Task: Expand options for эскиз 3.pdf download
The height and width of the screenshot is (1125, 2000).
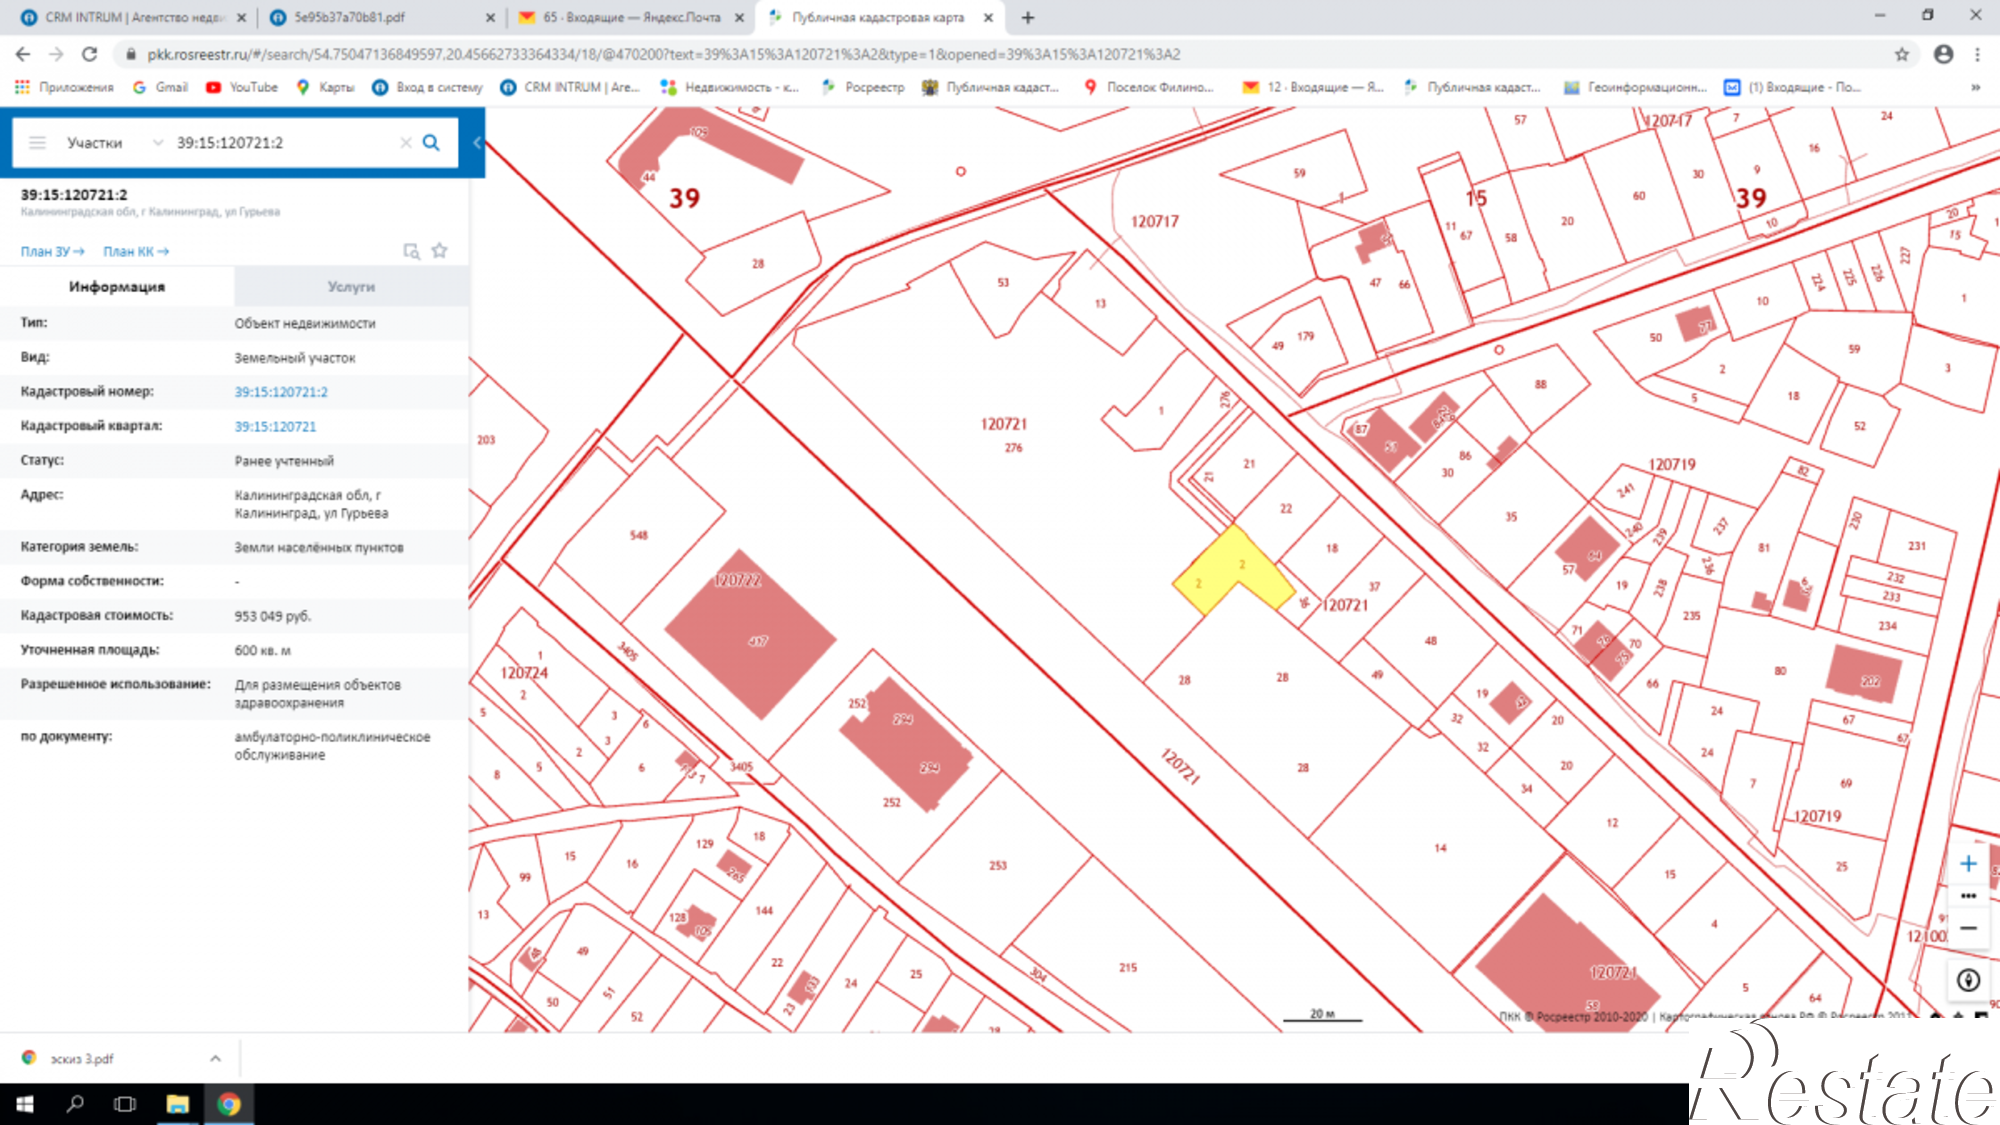Action: coord(215,1058)
